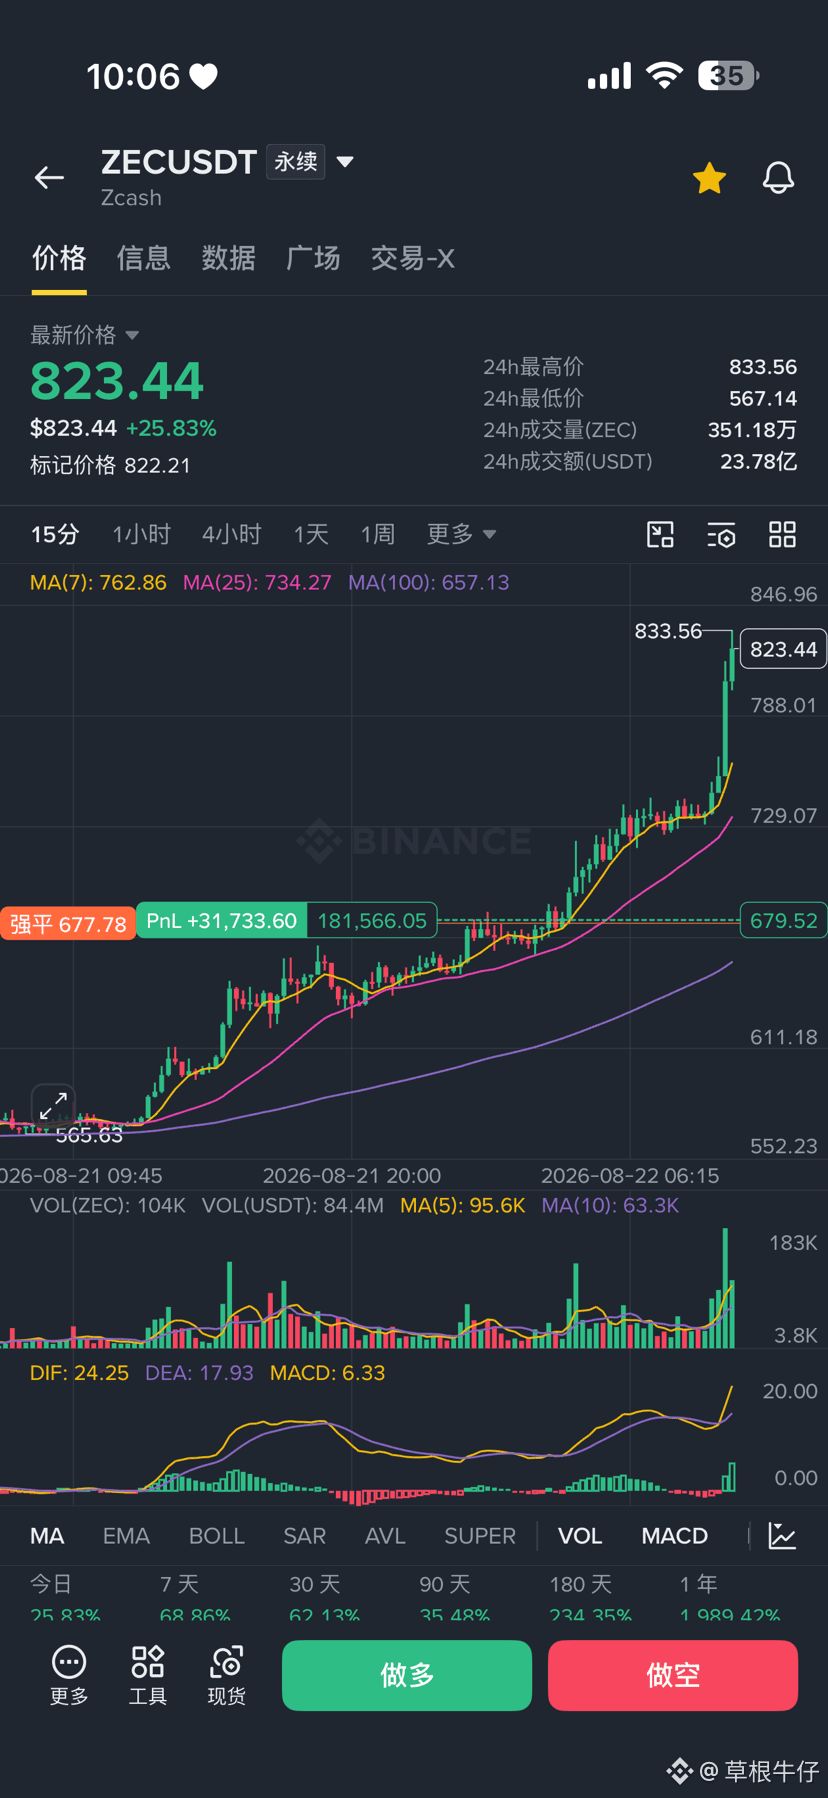Screen dimensions: 828x1798
Task: Select the 1天 timeframe
Action: coord(311,534)
